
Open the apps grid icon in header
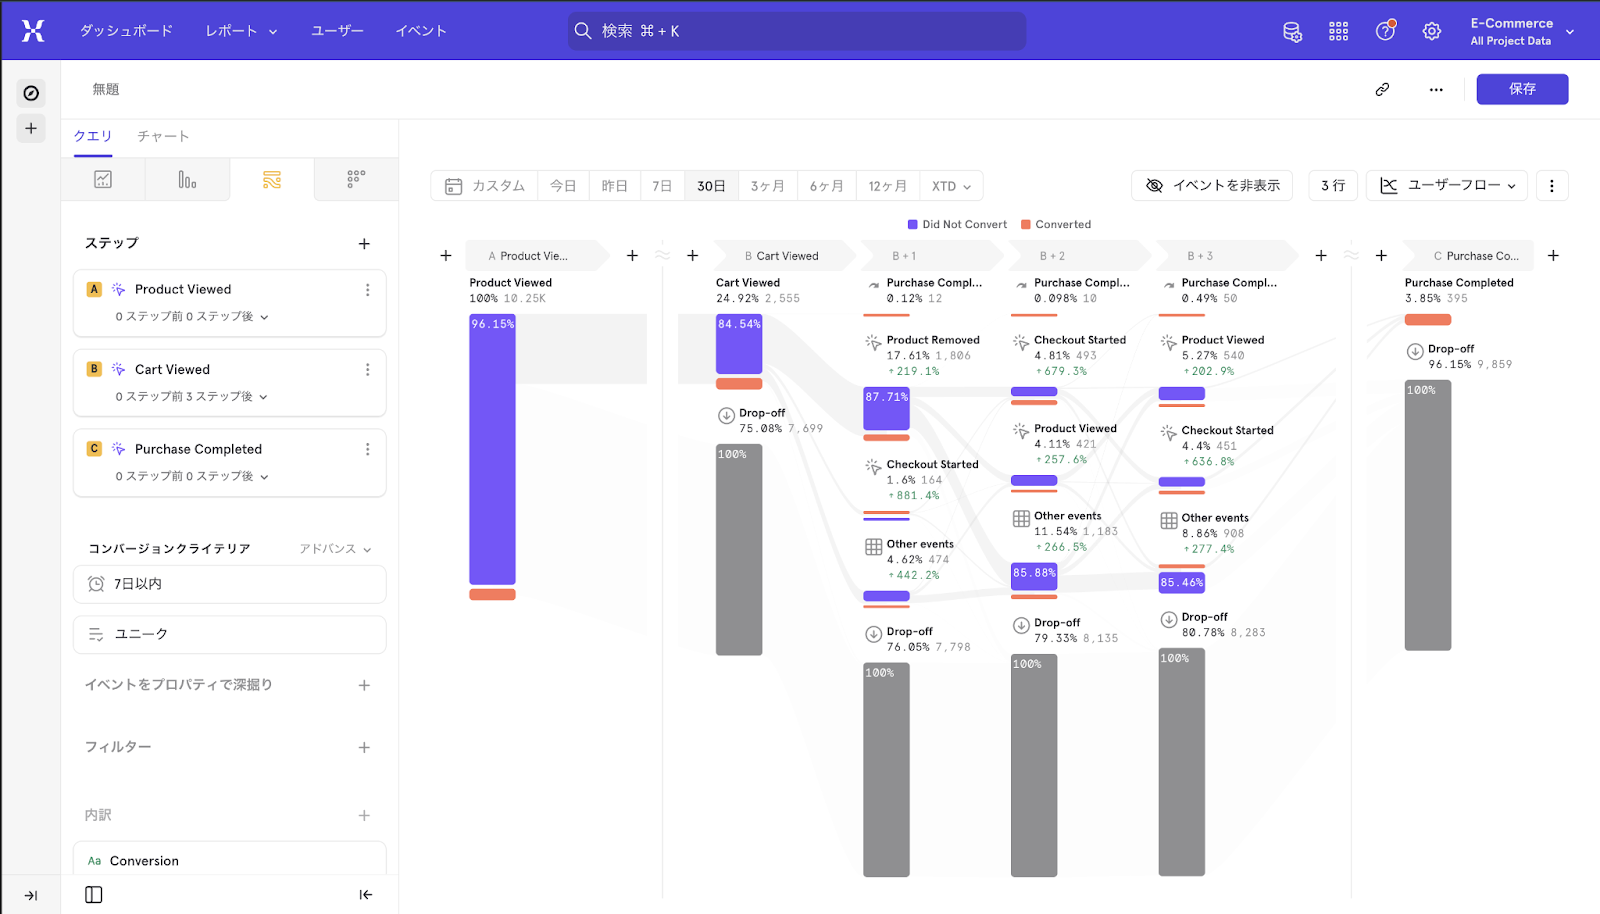pyautogui.click(x=1338, y=31)
